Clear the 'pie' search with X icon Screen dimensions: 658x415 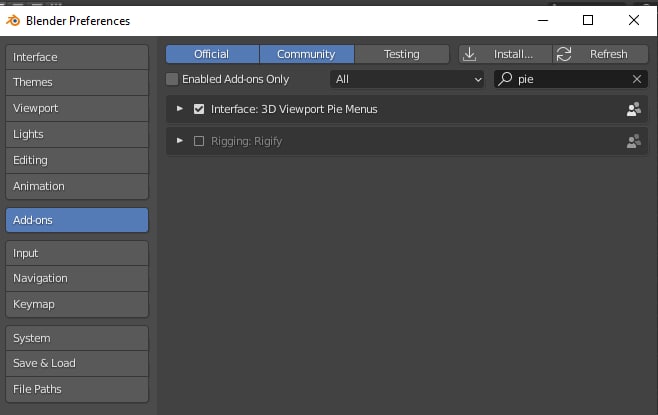point(637,79)
